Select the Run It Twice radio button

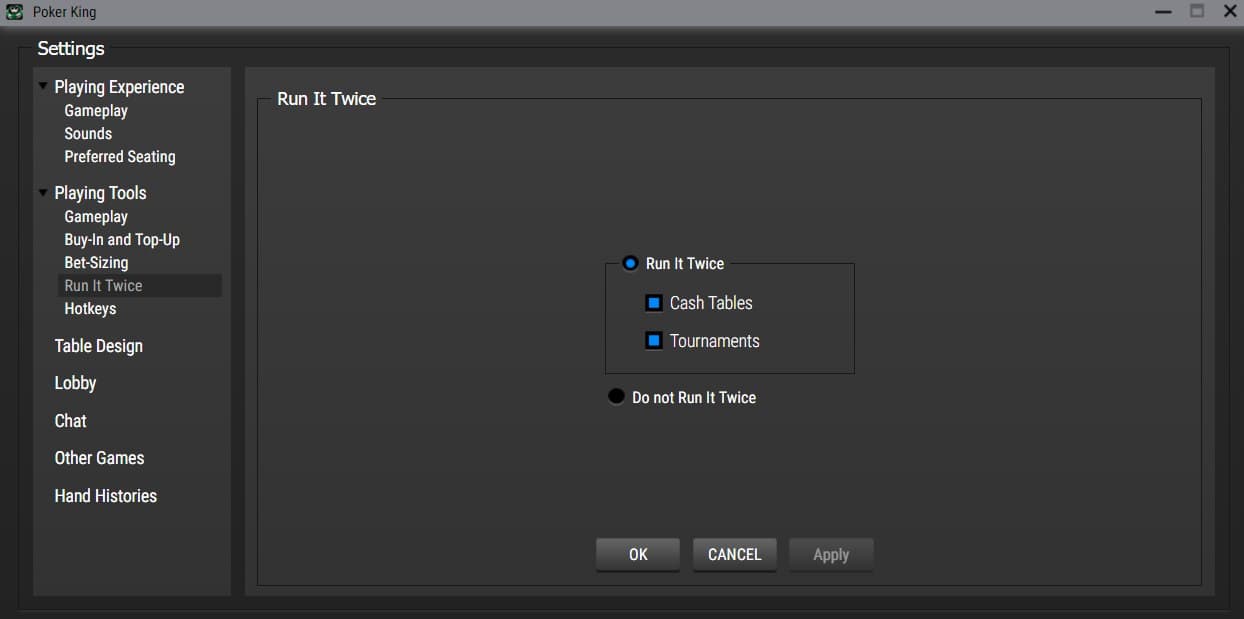tap(630, 263)
